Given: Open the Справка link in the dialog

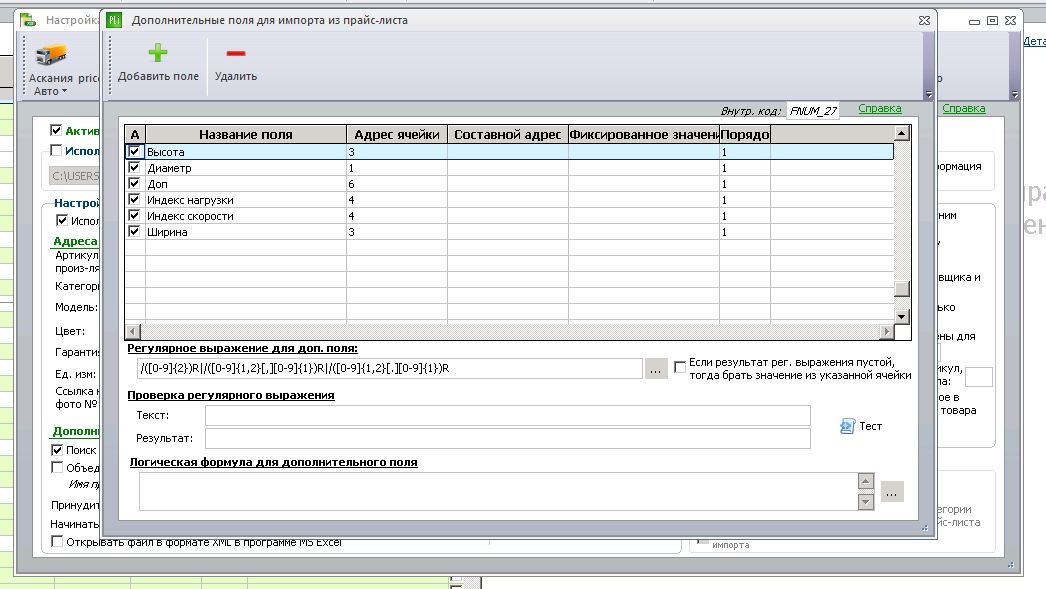Looking at the screenshot, I should [x=879, y=108].
